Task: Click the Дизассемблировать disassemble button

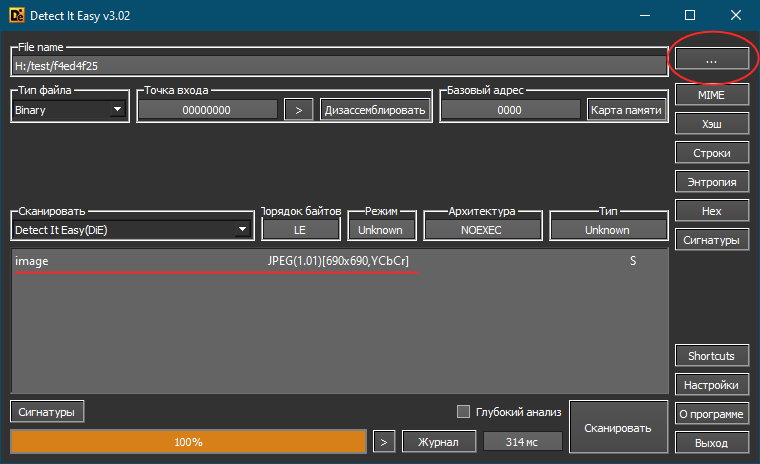Action: tap(375, 110)
